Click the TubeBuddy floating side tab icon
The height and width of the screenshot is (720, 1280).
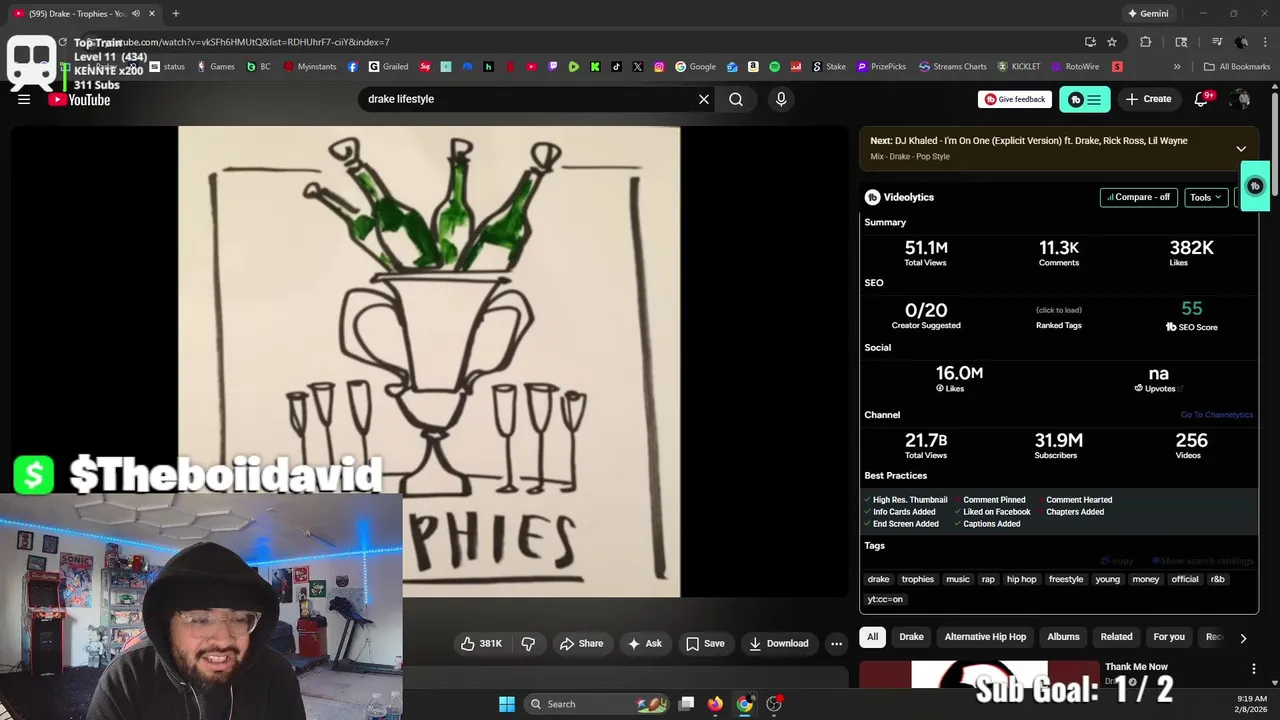(x=1256, y=186)
